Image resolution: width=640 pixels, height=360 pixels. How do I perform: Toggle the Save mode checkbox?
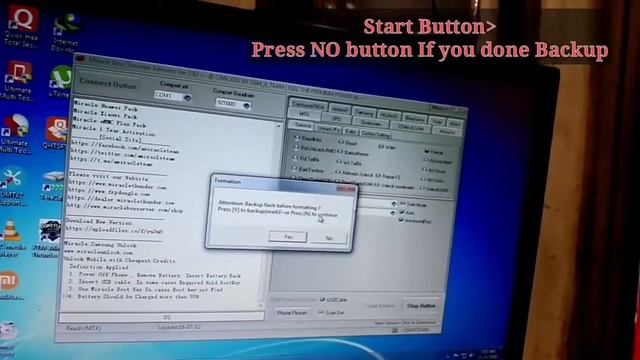coord(412,204)
